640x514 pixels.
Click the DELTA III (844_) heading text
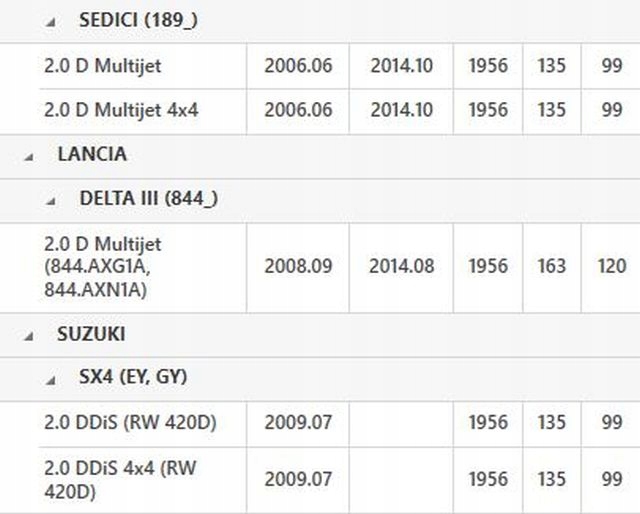148,198
